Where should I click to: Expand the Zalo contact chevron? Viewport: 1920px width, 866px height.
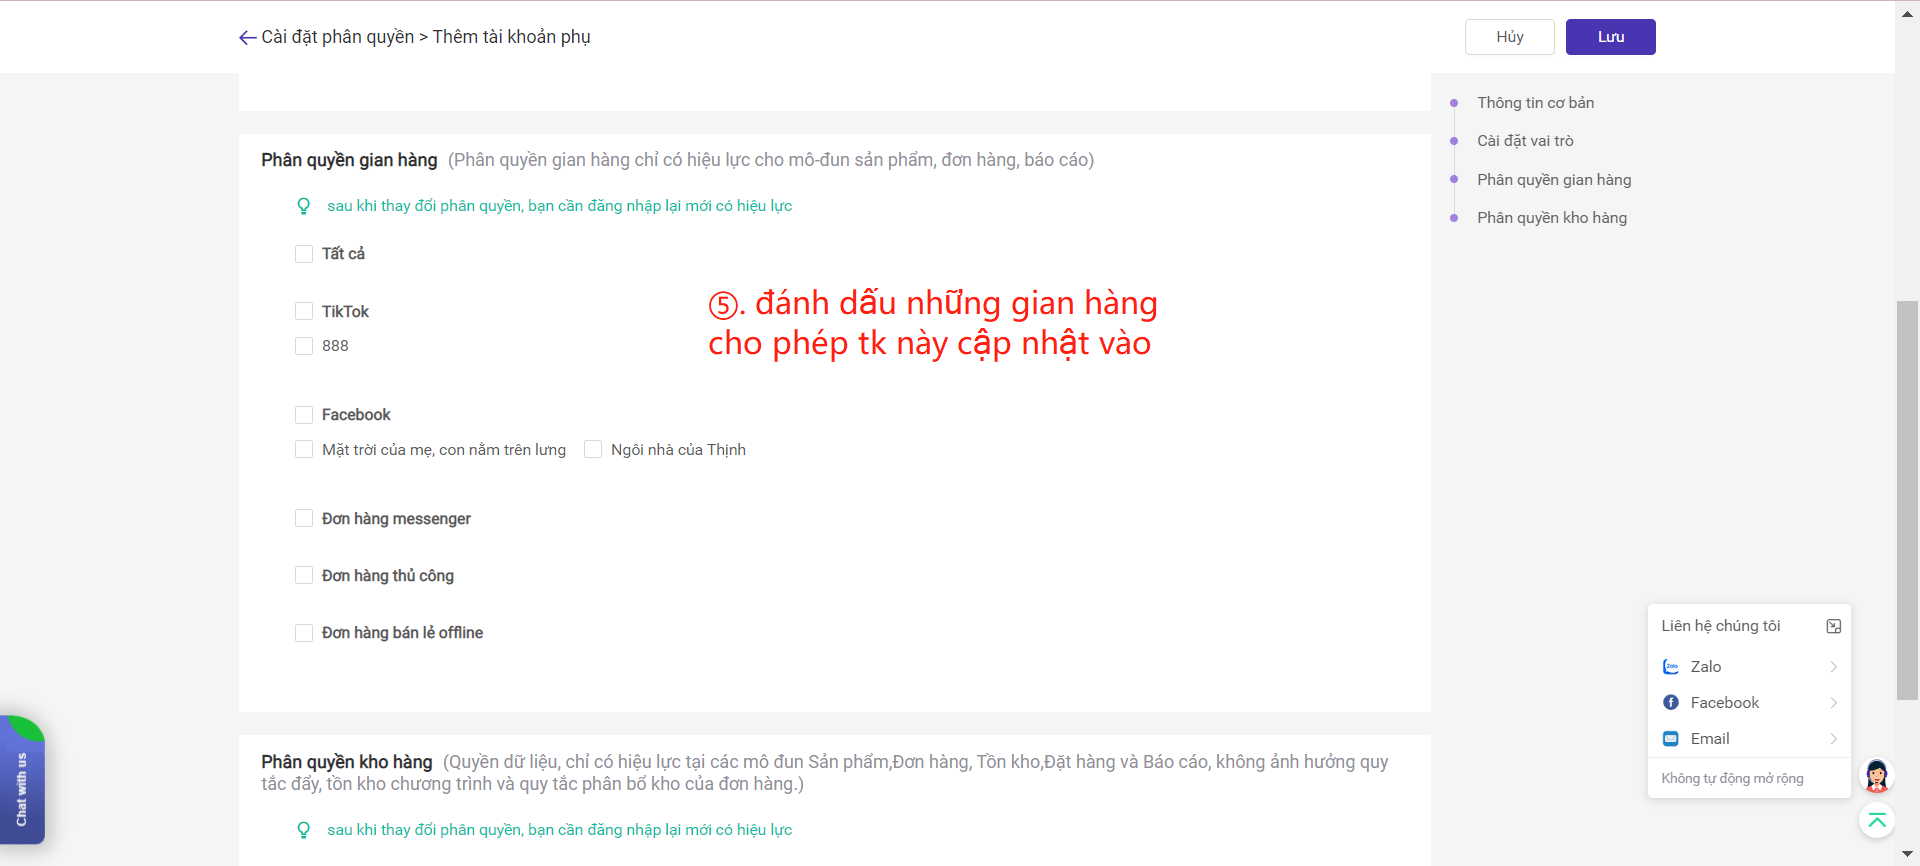tap(1833, 667)
